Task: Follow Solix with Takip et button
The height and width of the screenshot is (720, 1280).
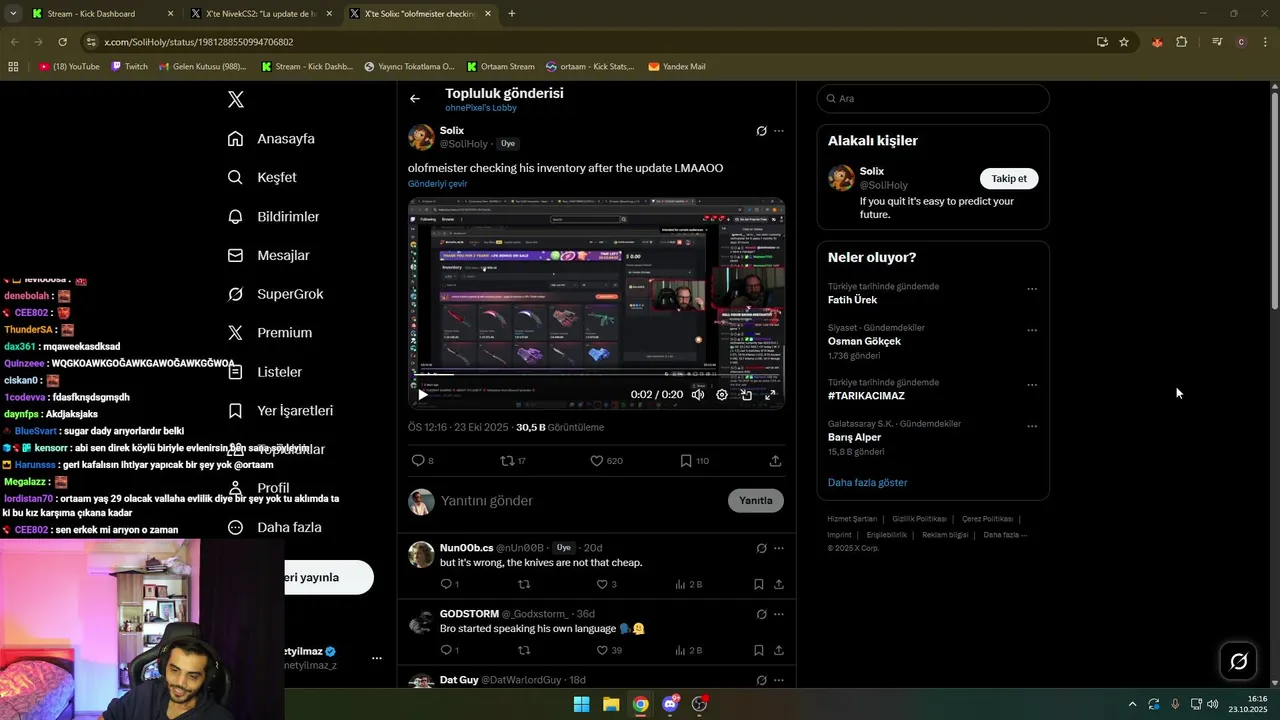Action: click(1009, 179)
